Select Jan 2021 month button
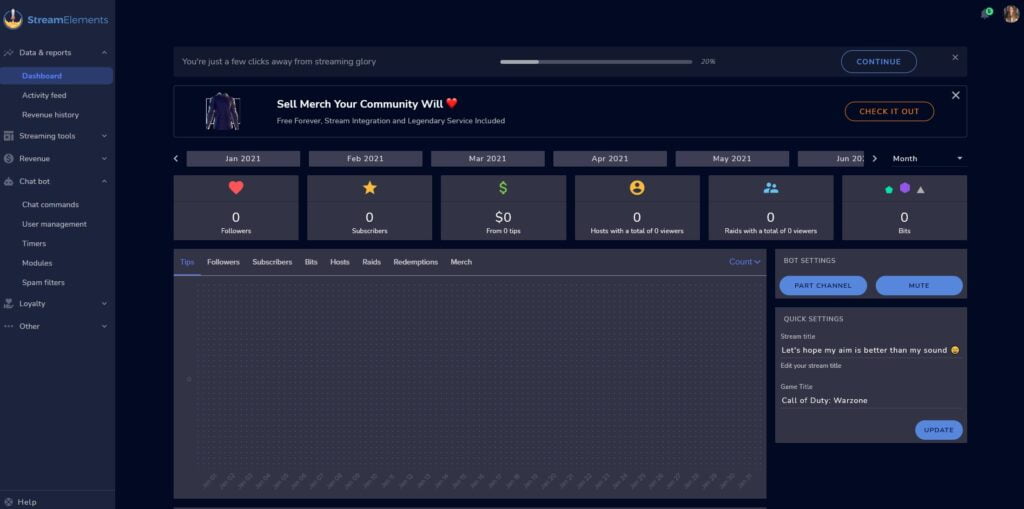Viewport: 1024px width, 509px height. click(243, 159)
